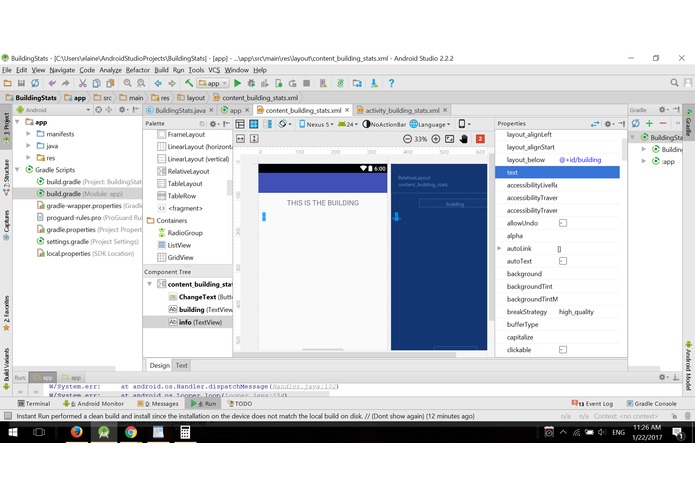
Task: Run the app with green play button
Action: [238, 83]
